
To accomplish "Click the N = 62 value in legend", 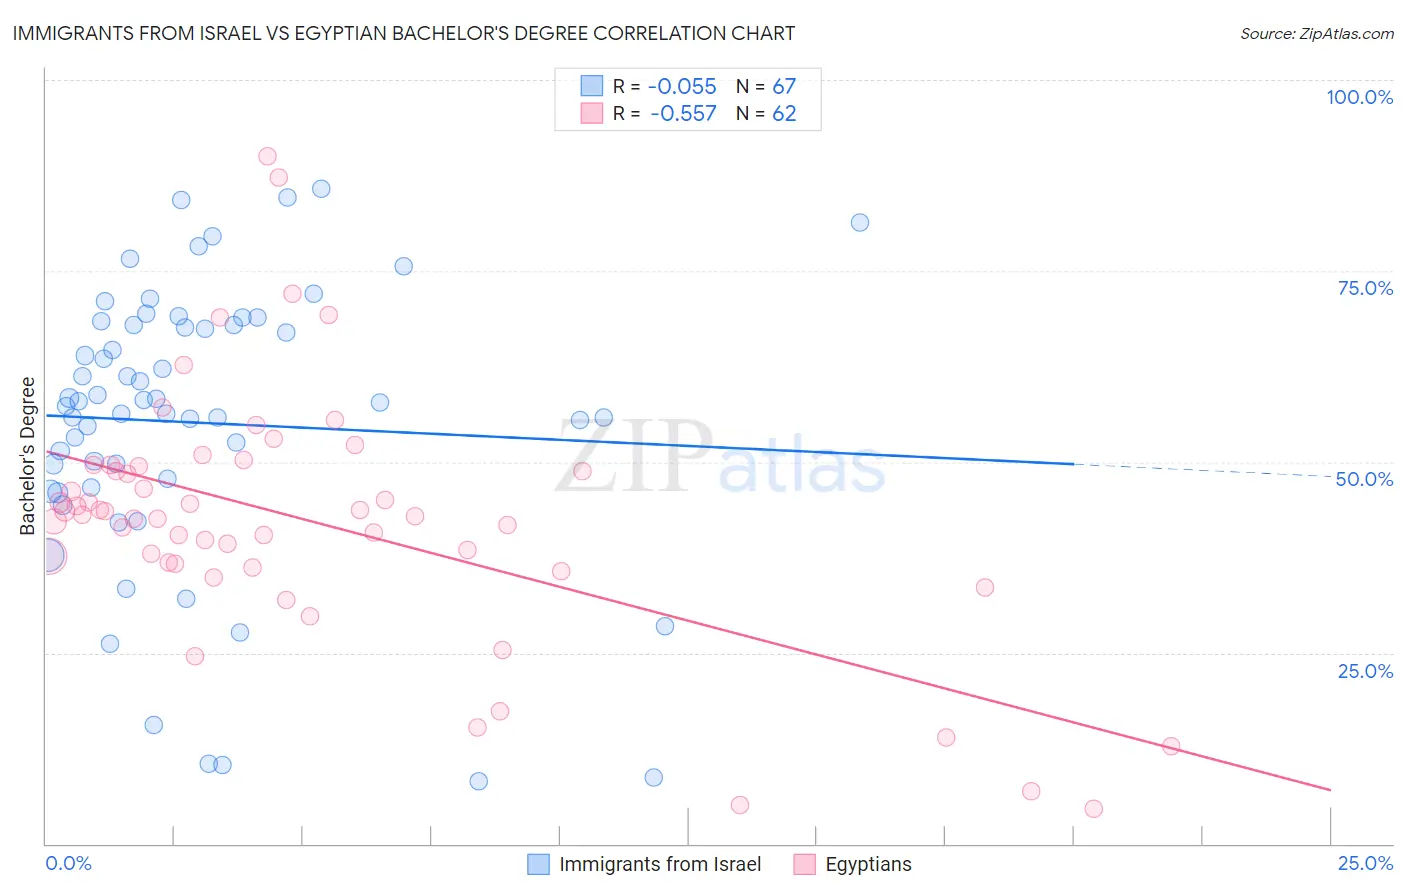I will click(x=766, y=113).
